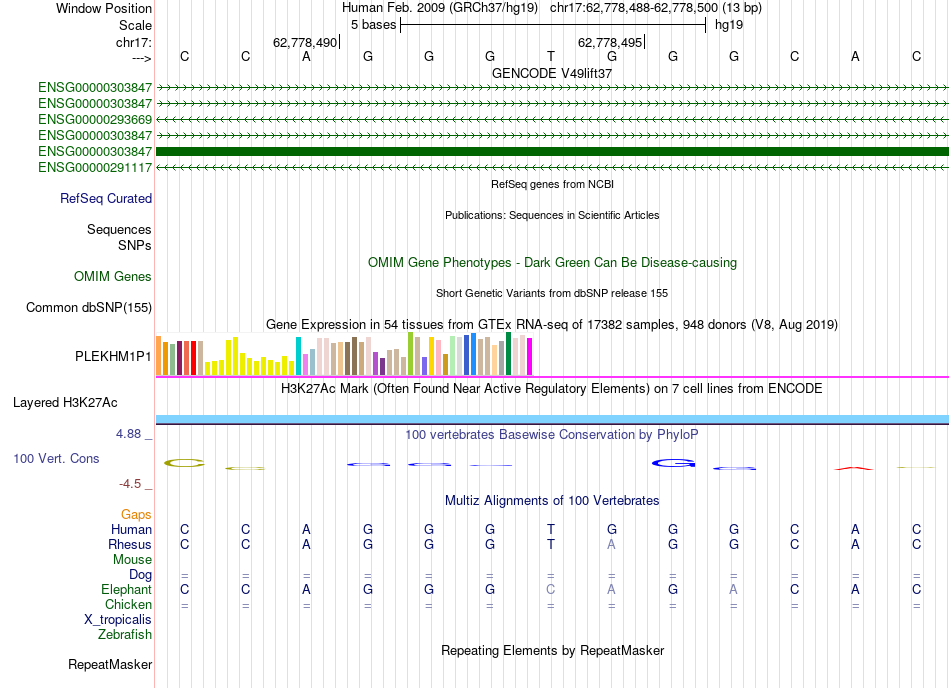Click the coordinate marker '62,778,490'
The width and height of the screenshot is (950, 688).
coord(305,42)
